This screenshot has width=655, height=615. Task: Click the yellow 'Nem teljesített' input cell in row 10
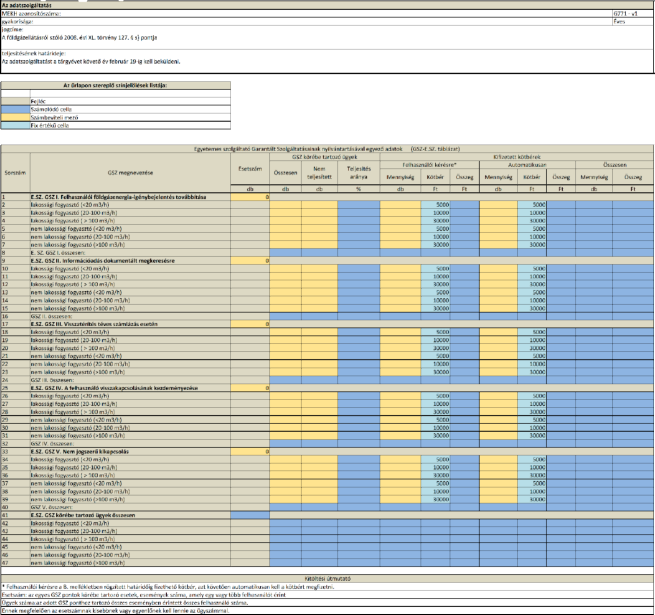pos(319,269)
